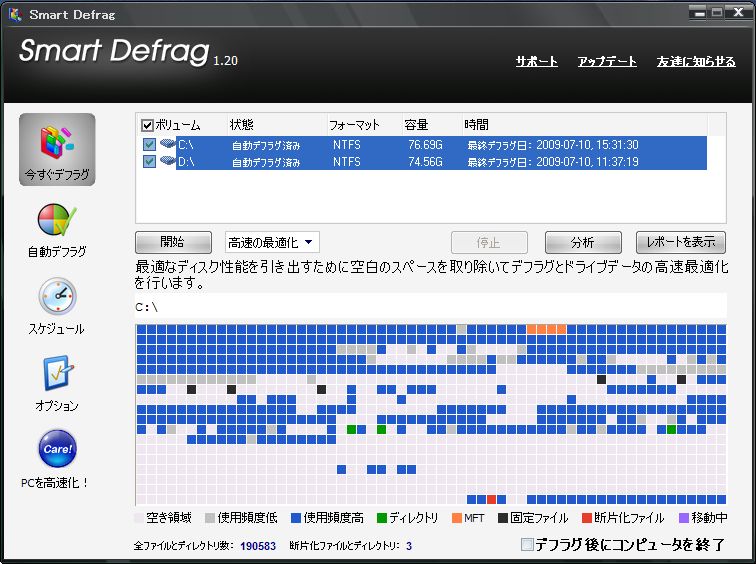
Task: Enable デフラグ後にコンピュータを終了 checkbox
Action: tap(527, 545)
